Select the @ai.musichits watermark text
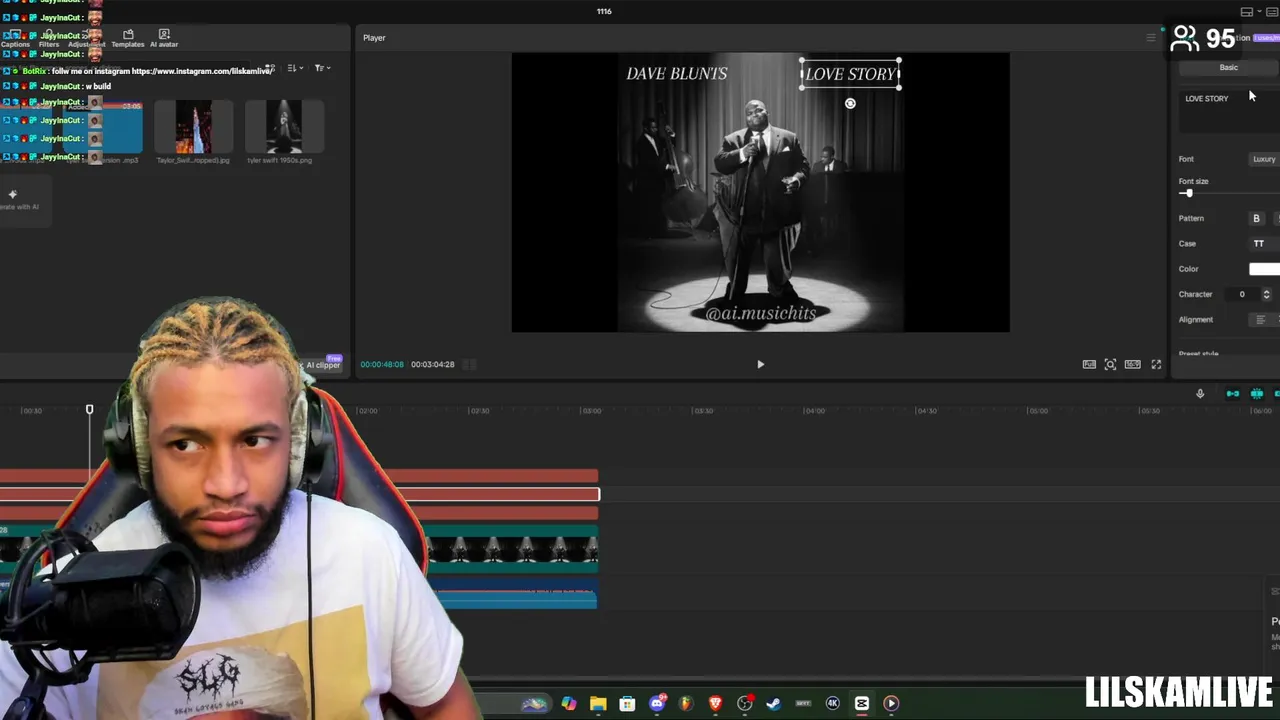The image size is (1280, 720). (761, 313)
